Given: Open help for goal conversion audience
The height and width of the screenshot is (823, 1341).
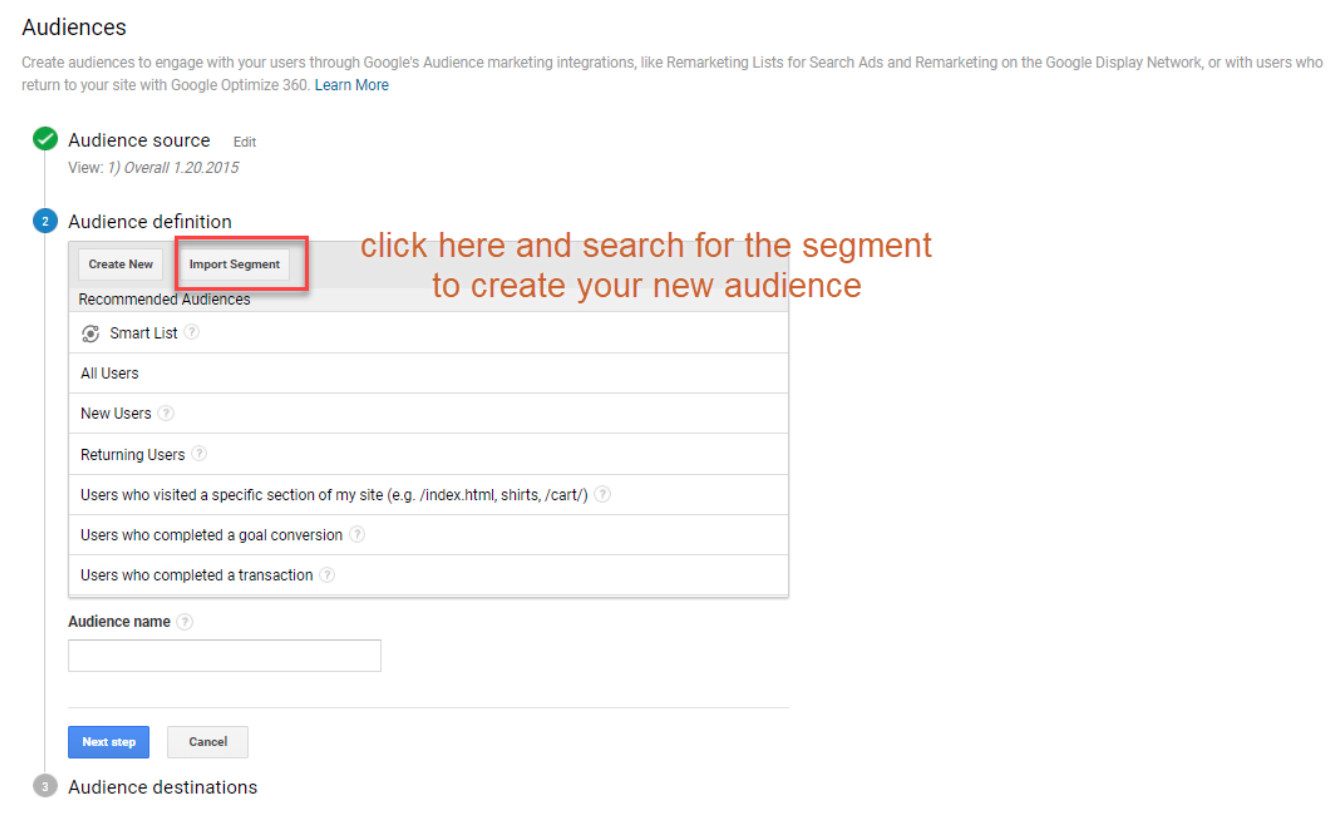Looking at the screenshot, I should pyautogui.click(x=357, y=535).
